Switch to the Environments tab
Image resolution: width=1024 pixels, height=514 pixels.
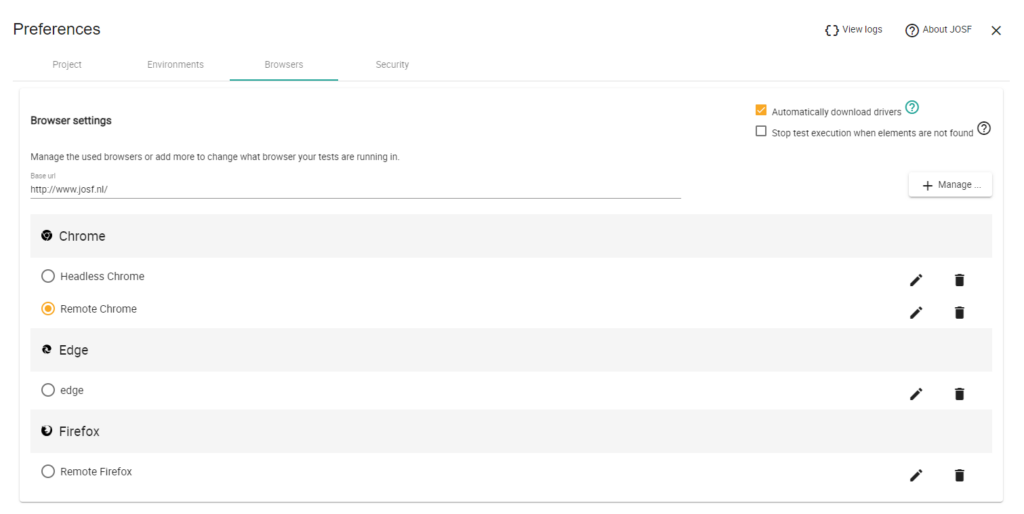(x=175, y=65)
